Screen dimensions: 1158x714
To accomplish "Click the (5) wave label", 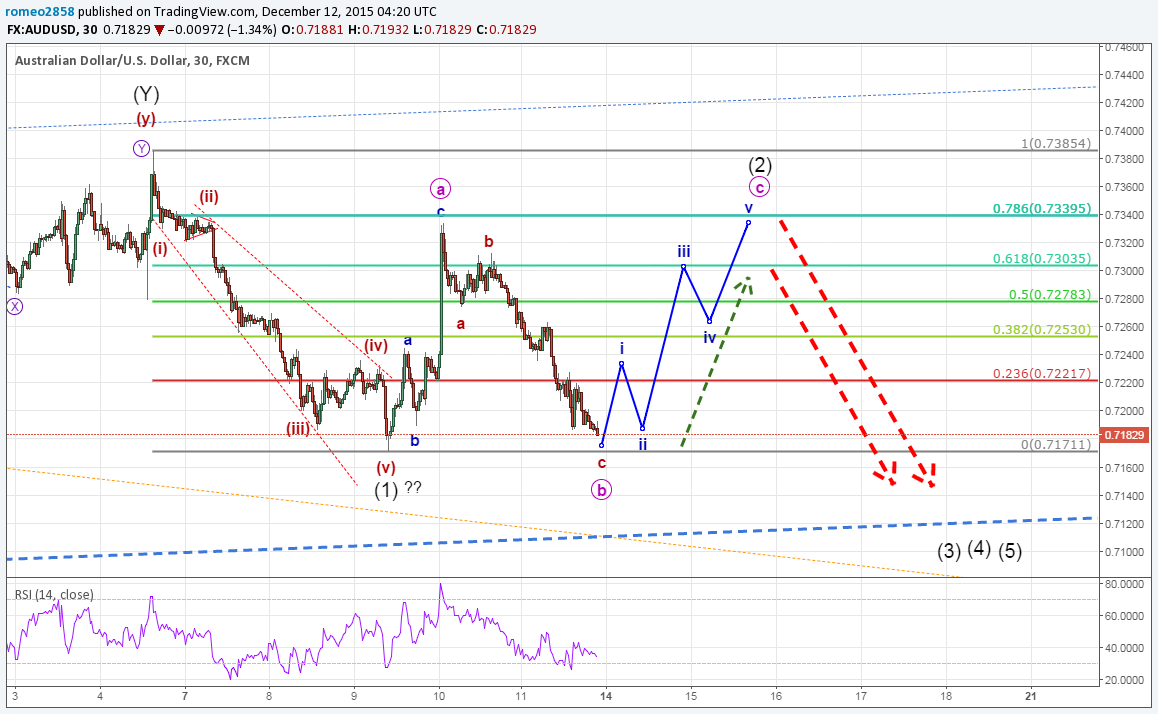I will (x=1010, y=551).
